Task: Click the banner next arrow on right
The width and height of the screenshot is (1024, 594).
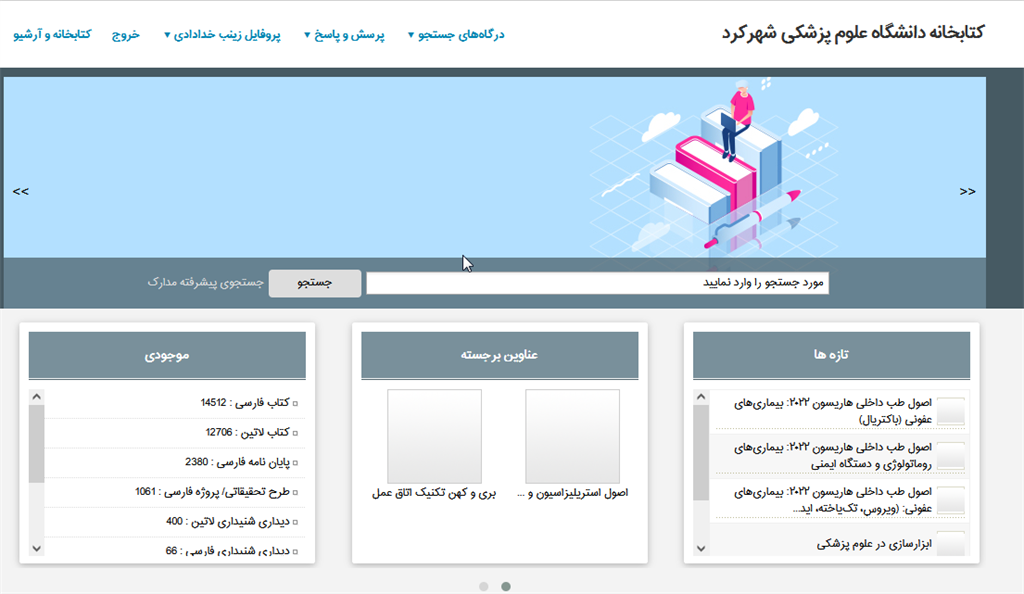Action: pyautogui.click(x=967, y=191)
